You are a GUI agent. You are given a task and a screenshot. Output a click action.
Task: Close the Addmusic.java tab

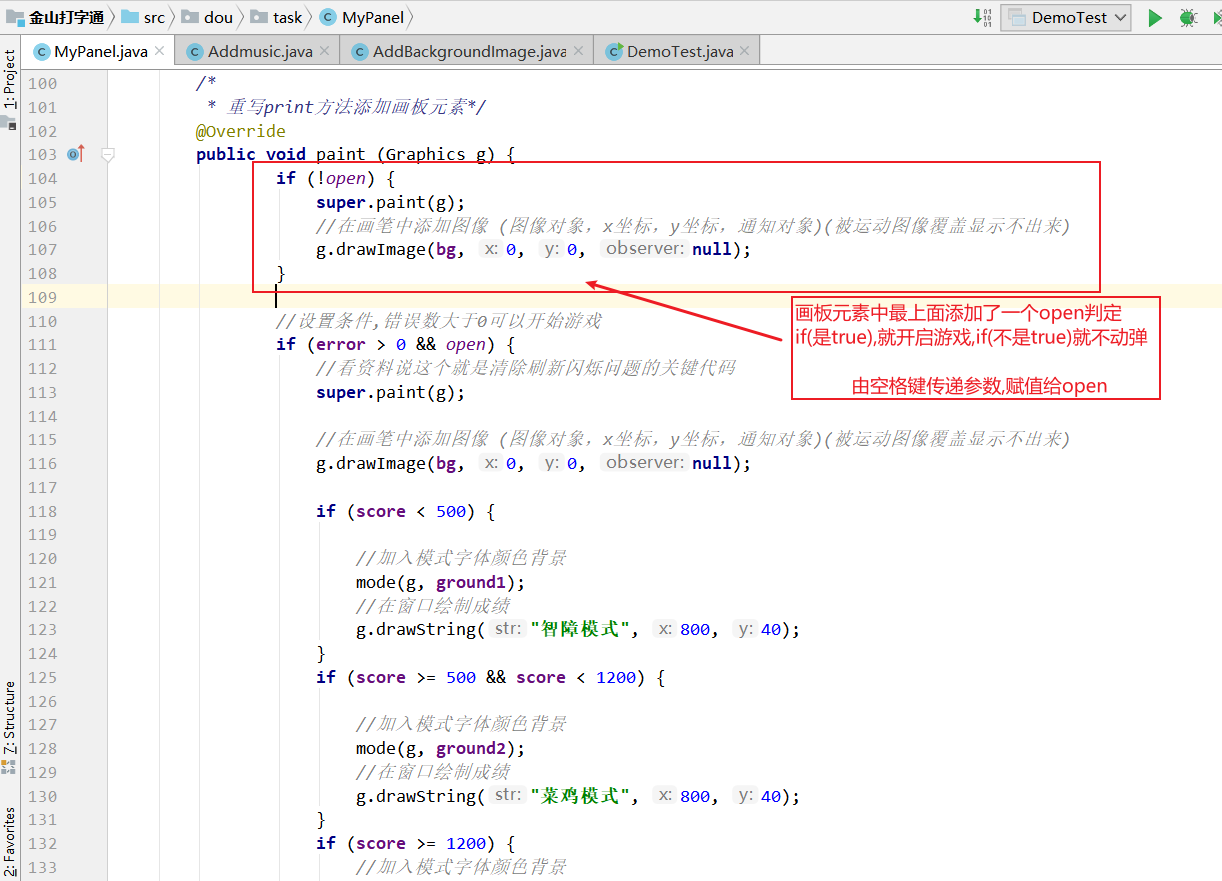pos(325,51)
